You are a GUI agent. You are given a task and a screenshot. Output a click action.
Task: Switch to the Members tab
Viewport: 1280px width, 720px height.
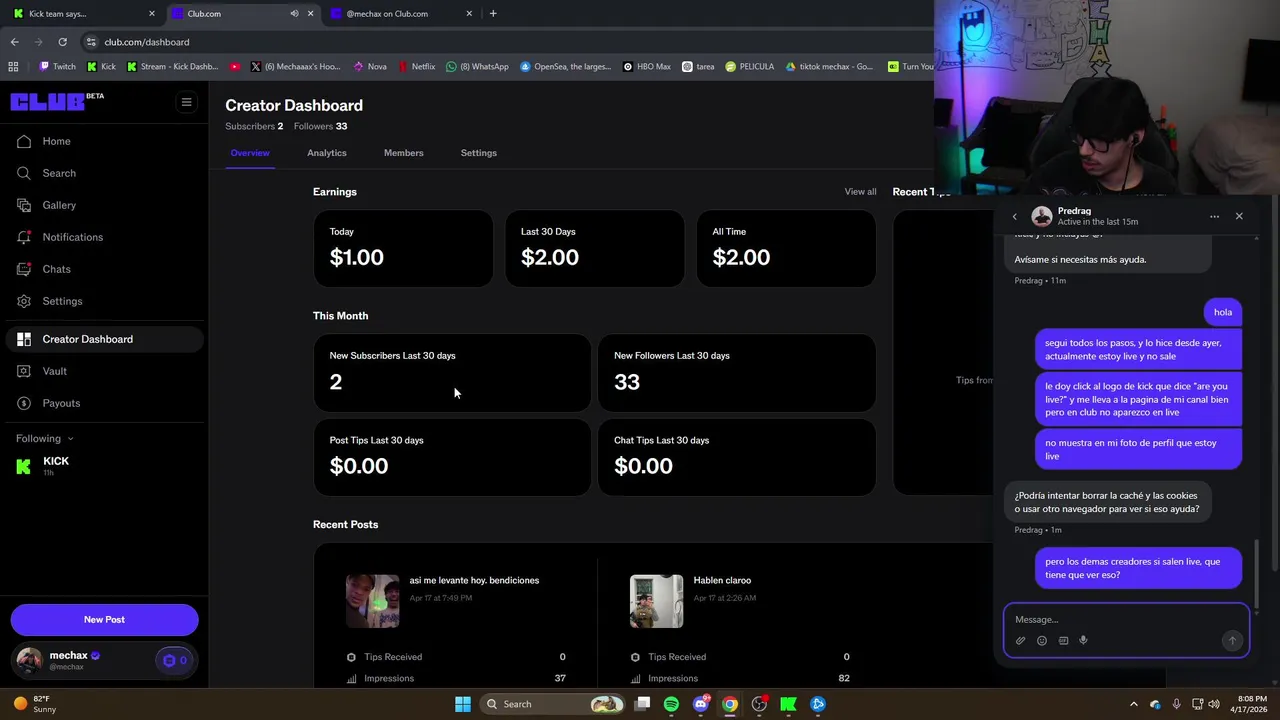[403, 153]
